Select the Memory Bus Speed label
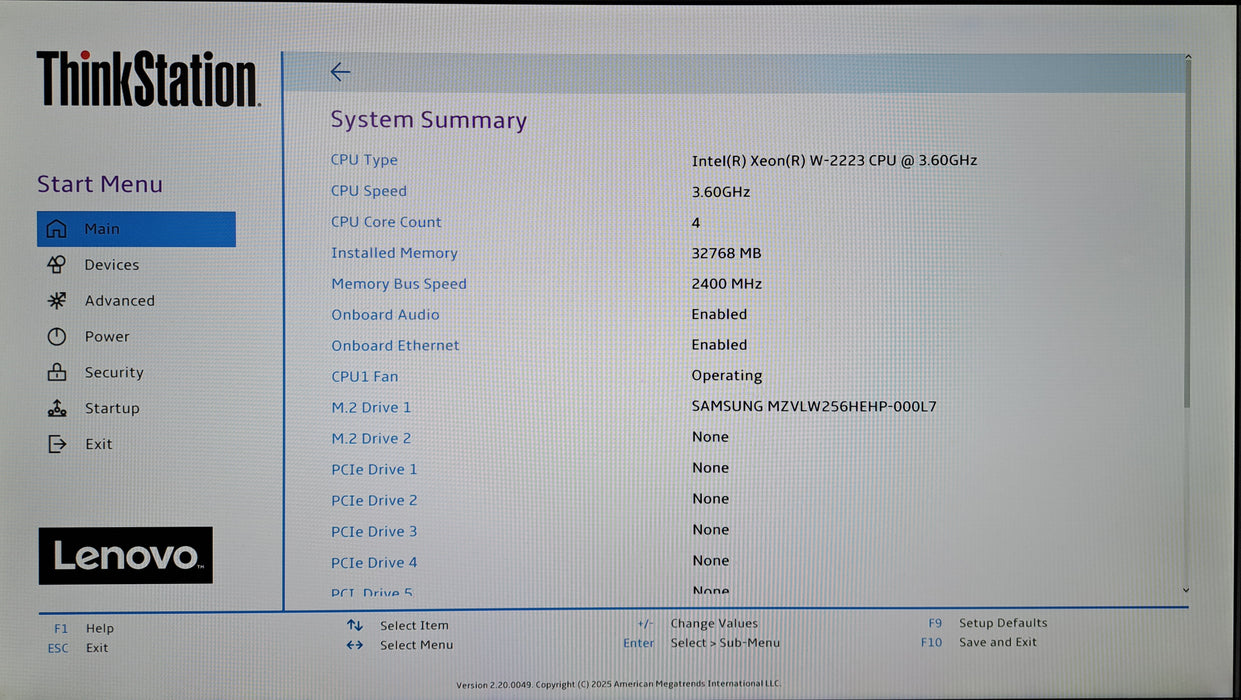 pyautogui.click(x=399, y=284)
